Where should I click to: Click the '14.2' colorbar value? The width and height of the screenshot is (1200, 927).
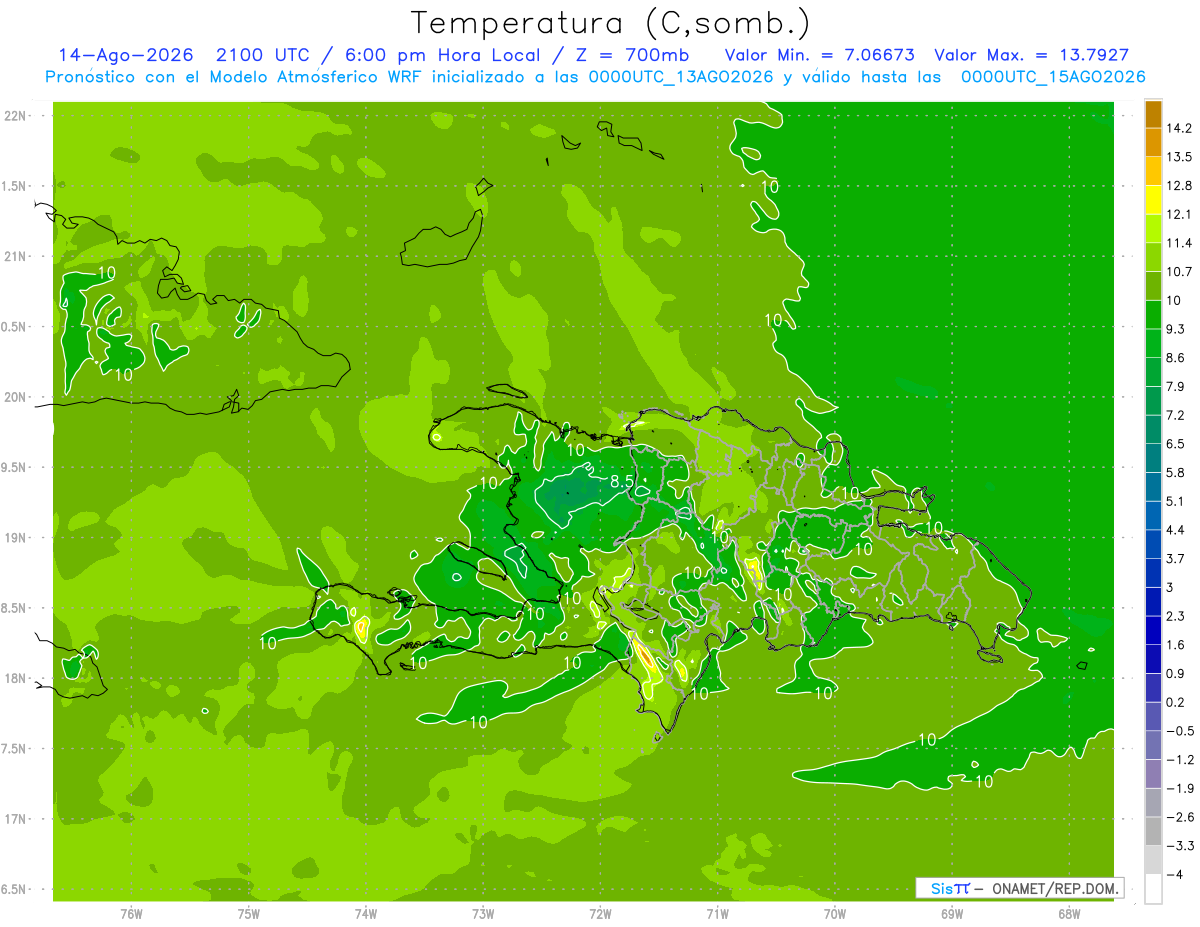(1179, 128)
